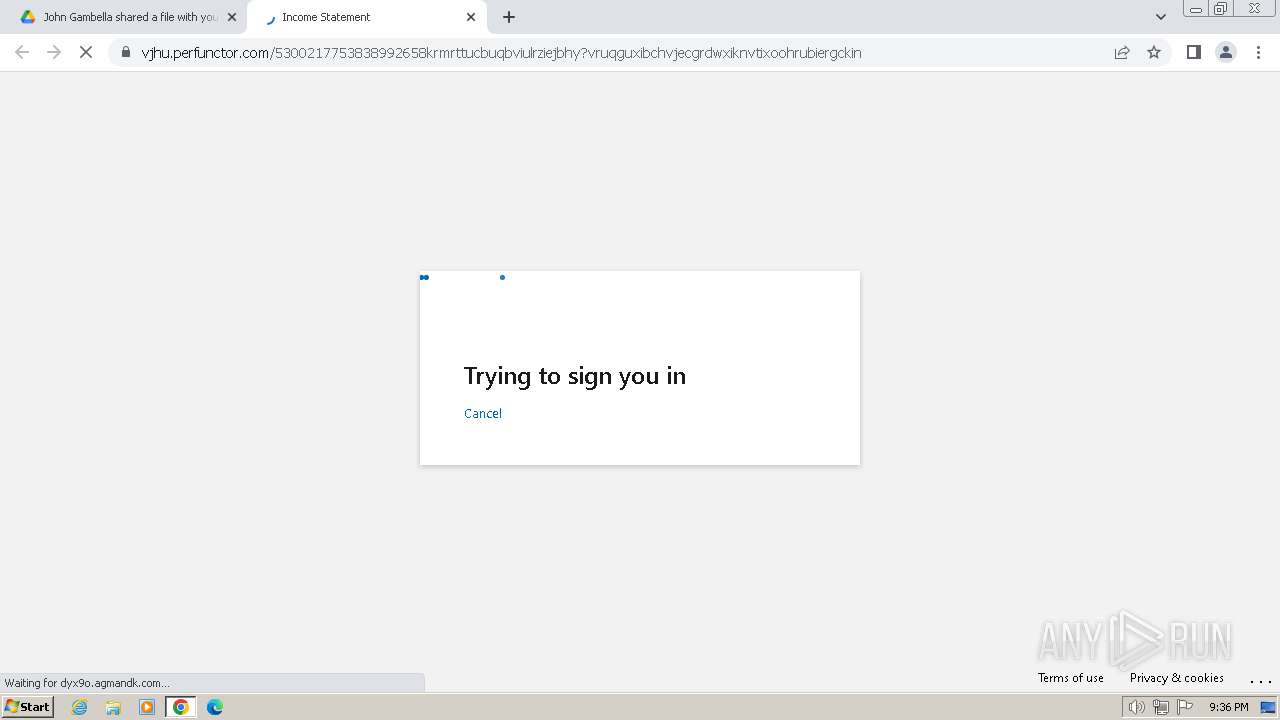Cancel the sign-in attempt

483,413
